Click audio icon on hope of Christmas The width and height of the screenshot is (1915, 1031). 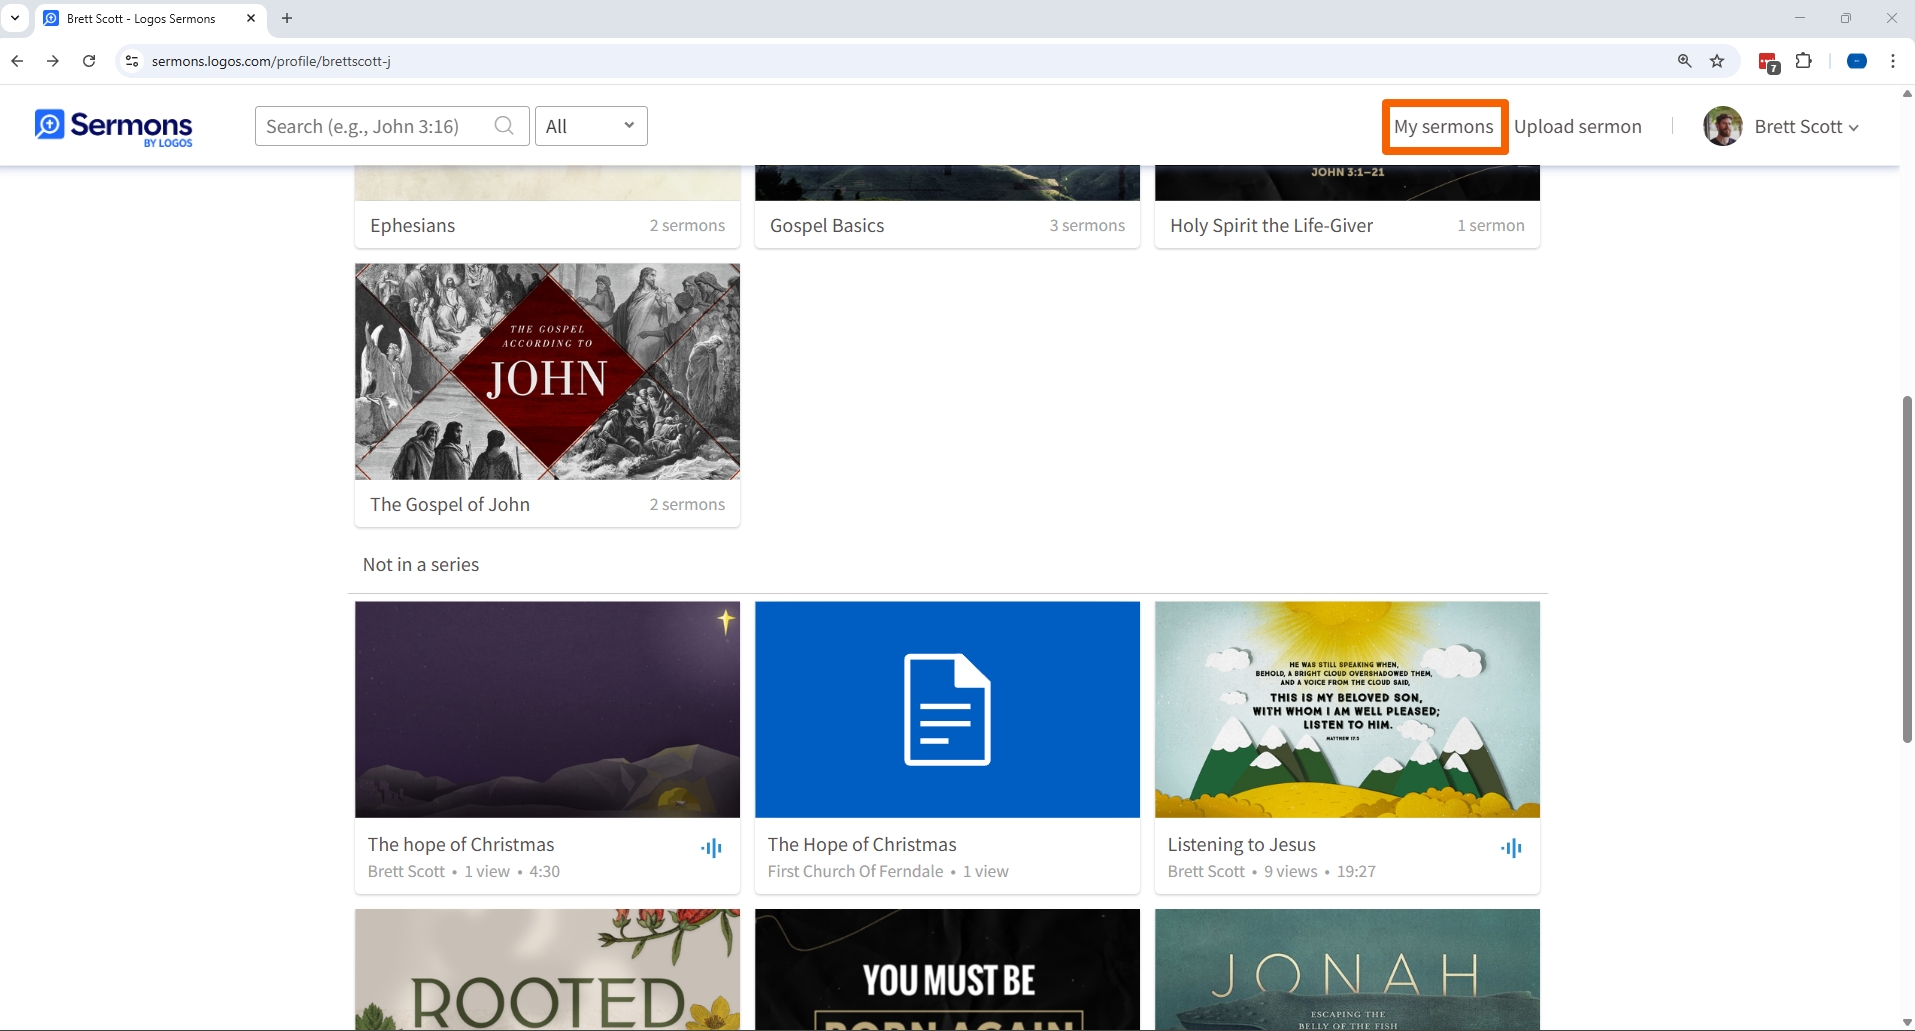(711, 848)
